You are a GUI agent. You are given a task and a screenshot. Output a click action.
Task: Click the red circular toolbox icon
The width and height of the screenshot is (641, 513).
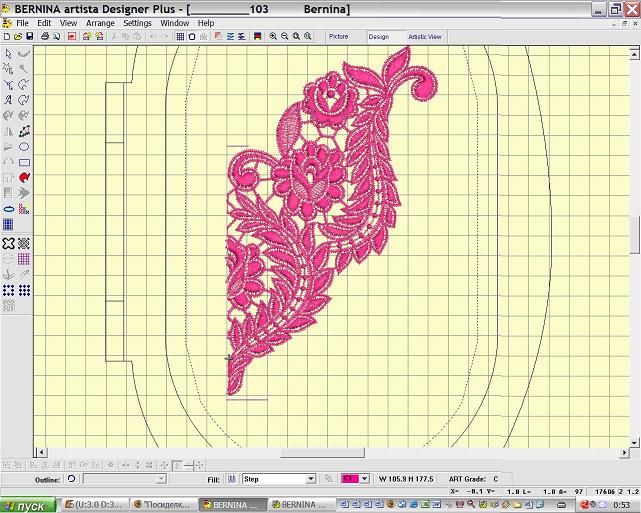point(24,177)
